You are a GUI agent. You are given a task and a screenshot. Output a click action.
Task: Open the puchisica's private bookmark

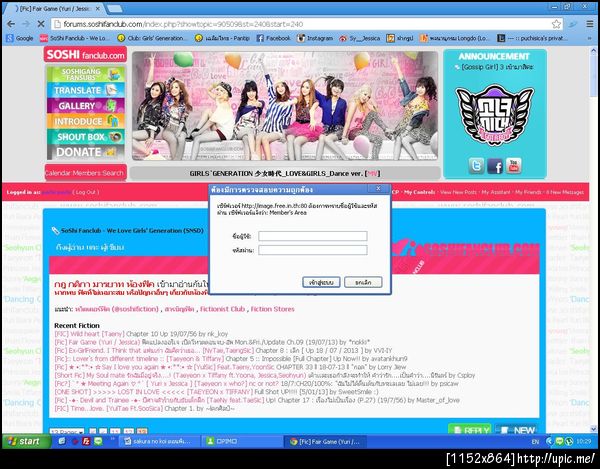[x=532, y=38]
